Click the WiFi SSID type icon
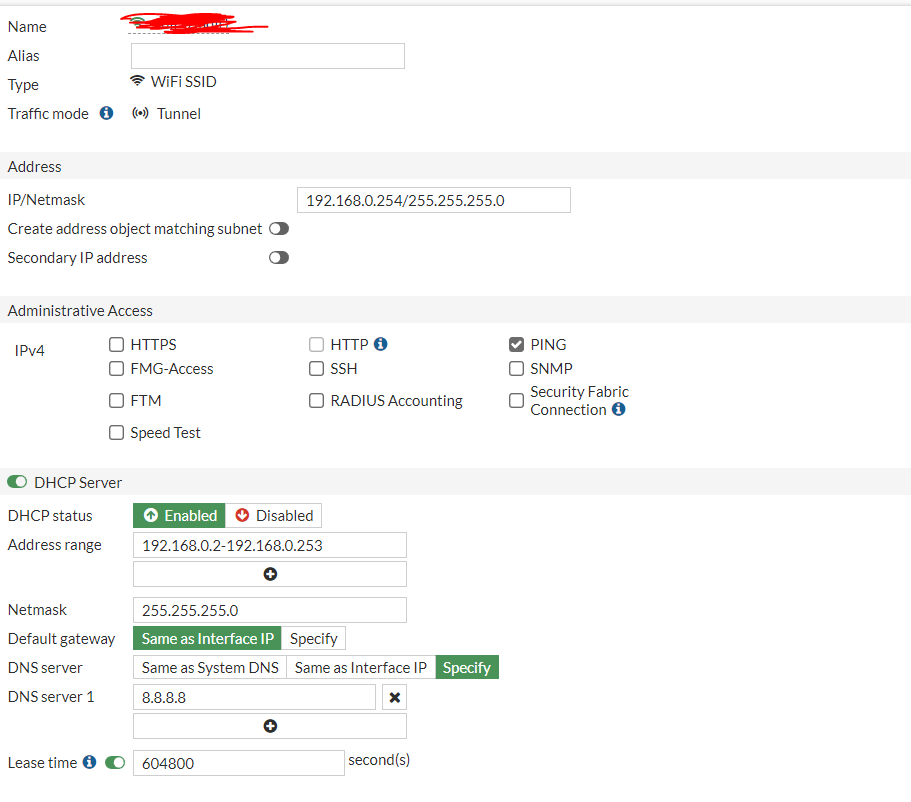Viewport: 911px width, 802px height. (x=137, y=81)
